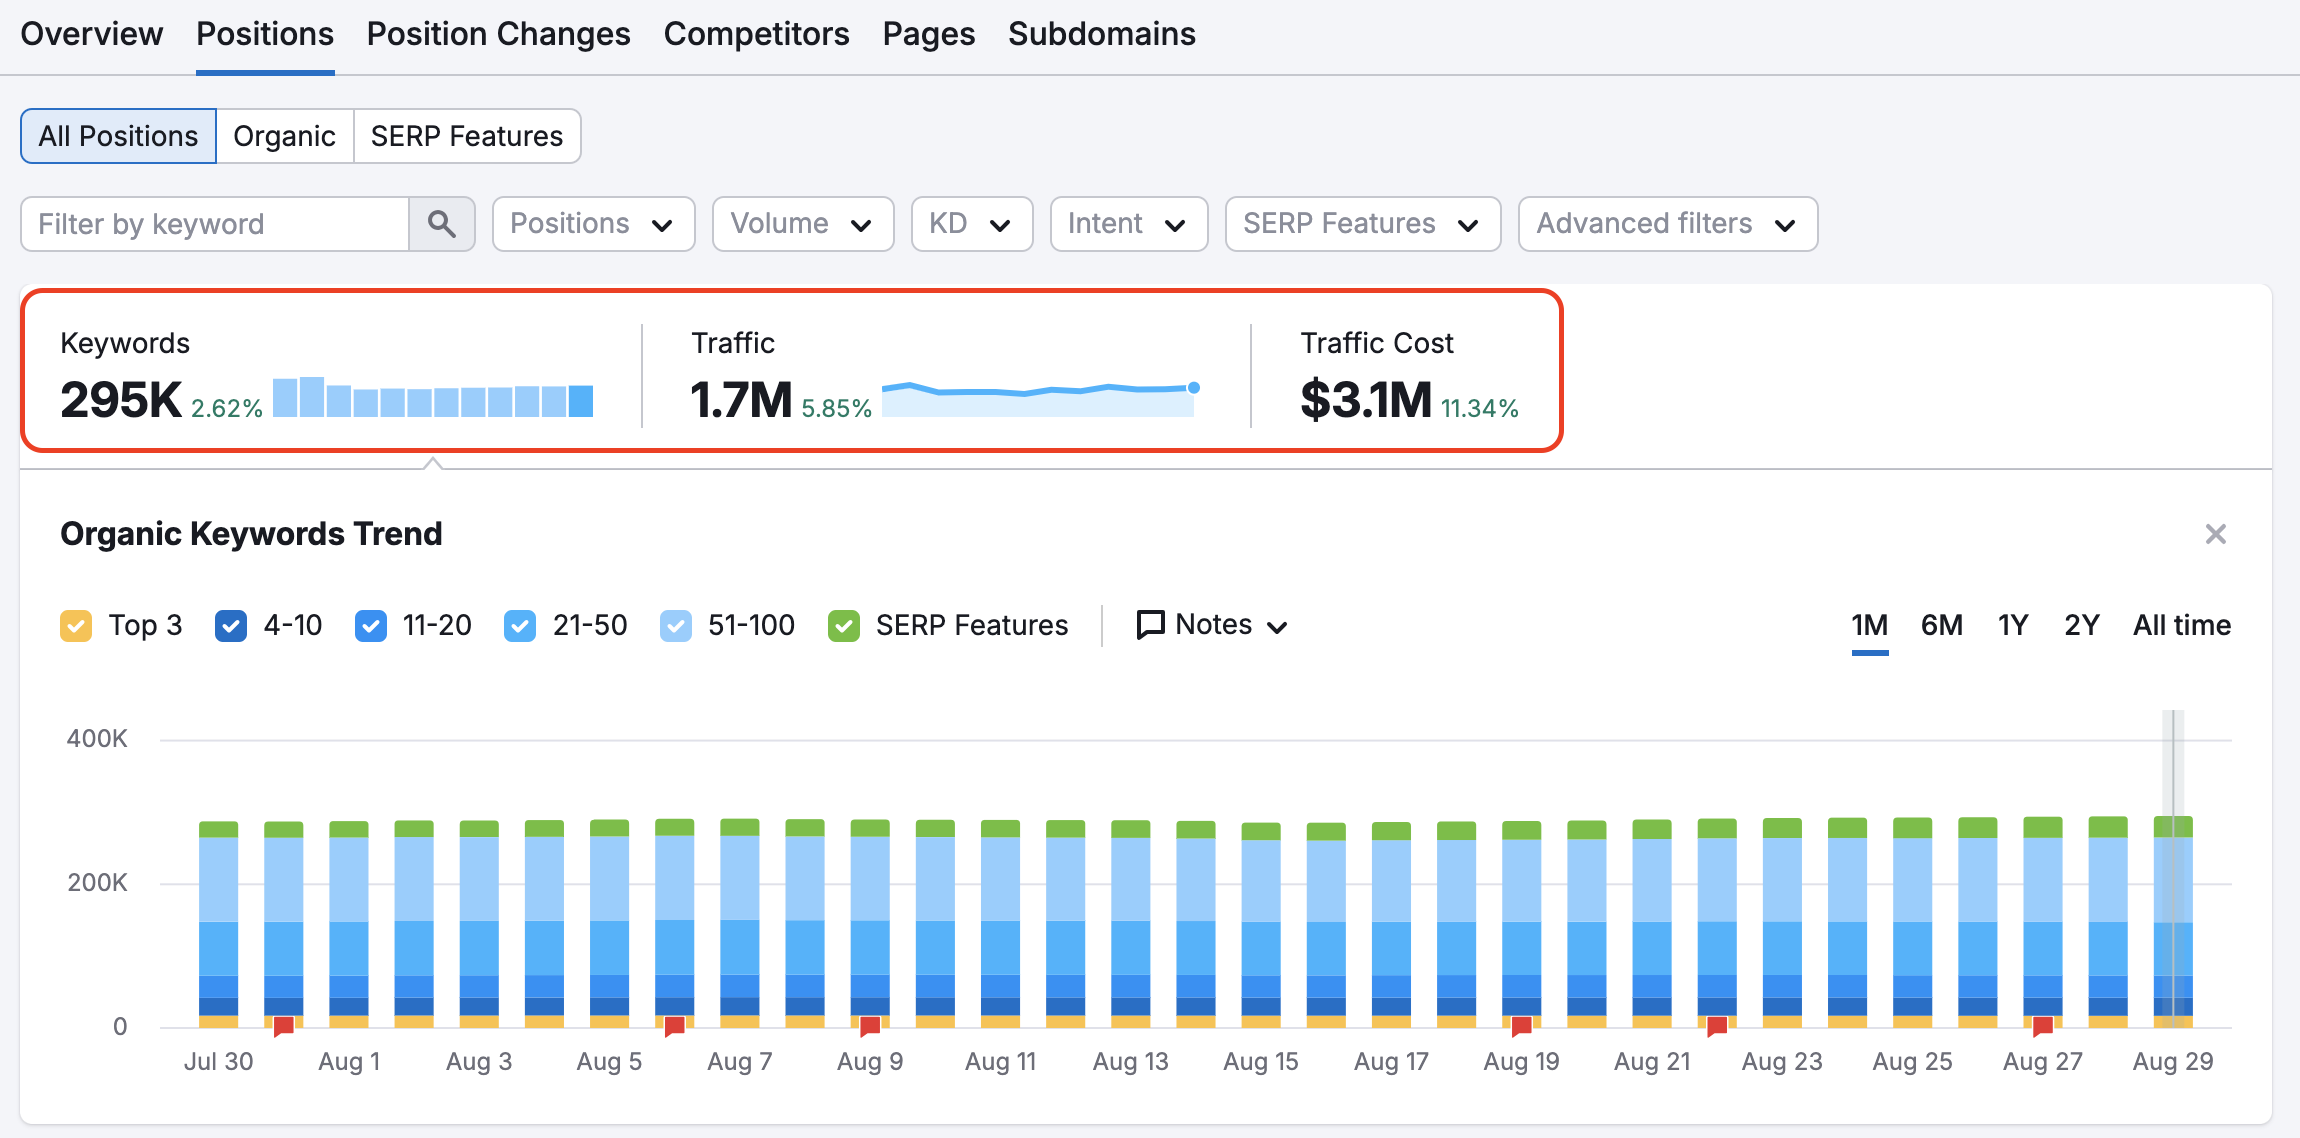
Task: Show All time chart range
Action: (x=2181, y=626)
